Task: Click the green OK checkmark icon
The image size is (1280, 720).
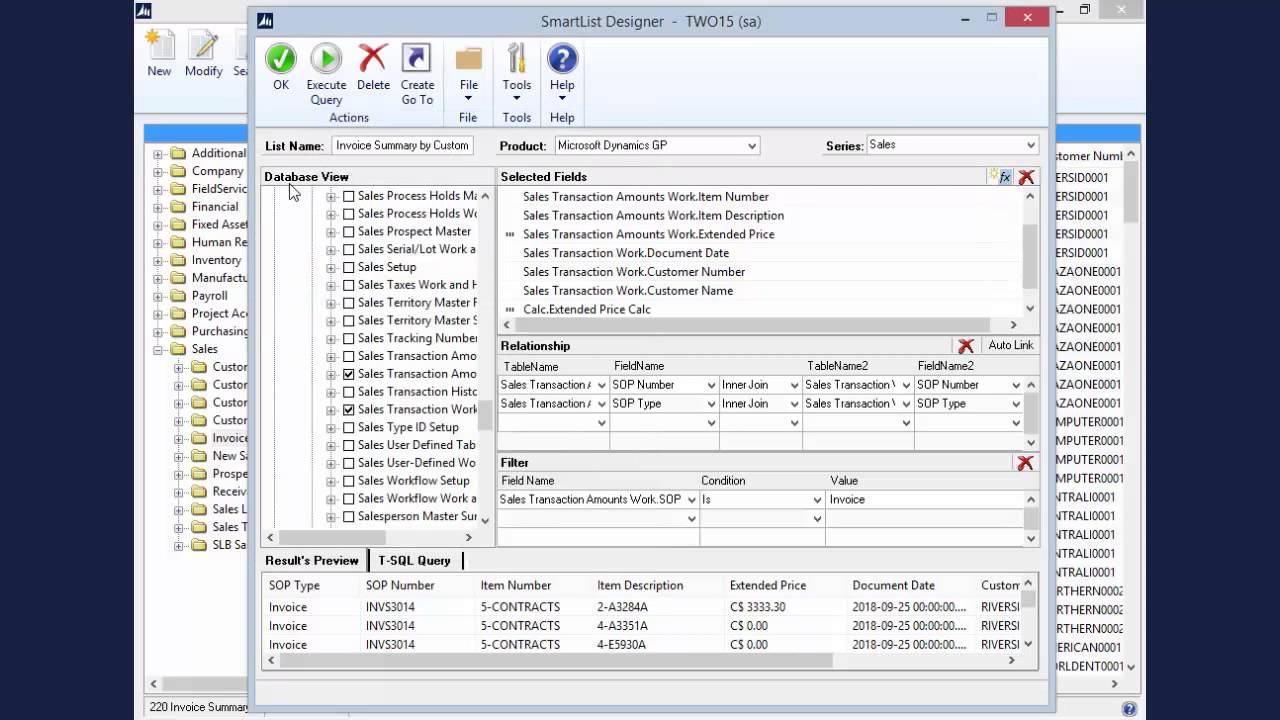Action: 281,59
